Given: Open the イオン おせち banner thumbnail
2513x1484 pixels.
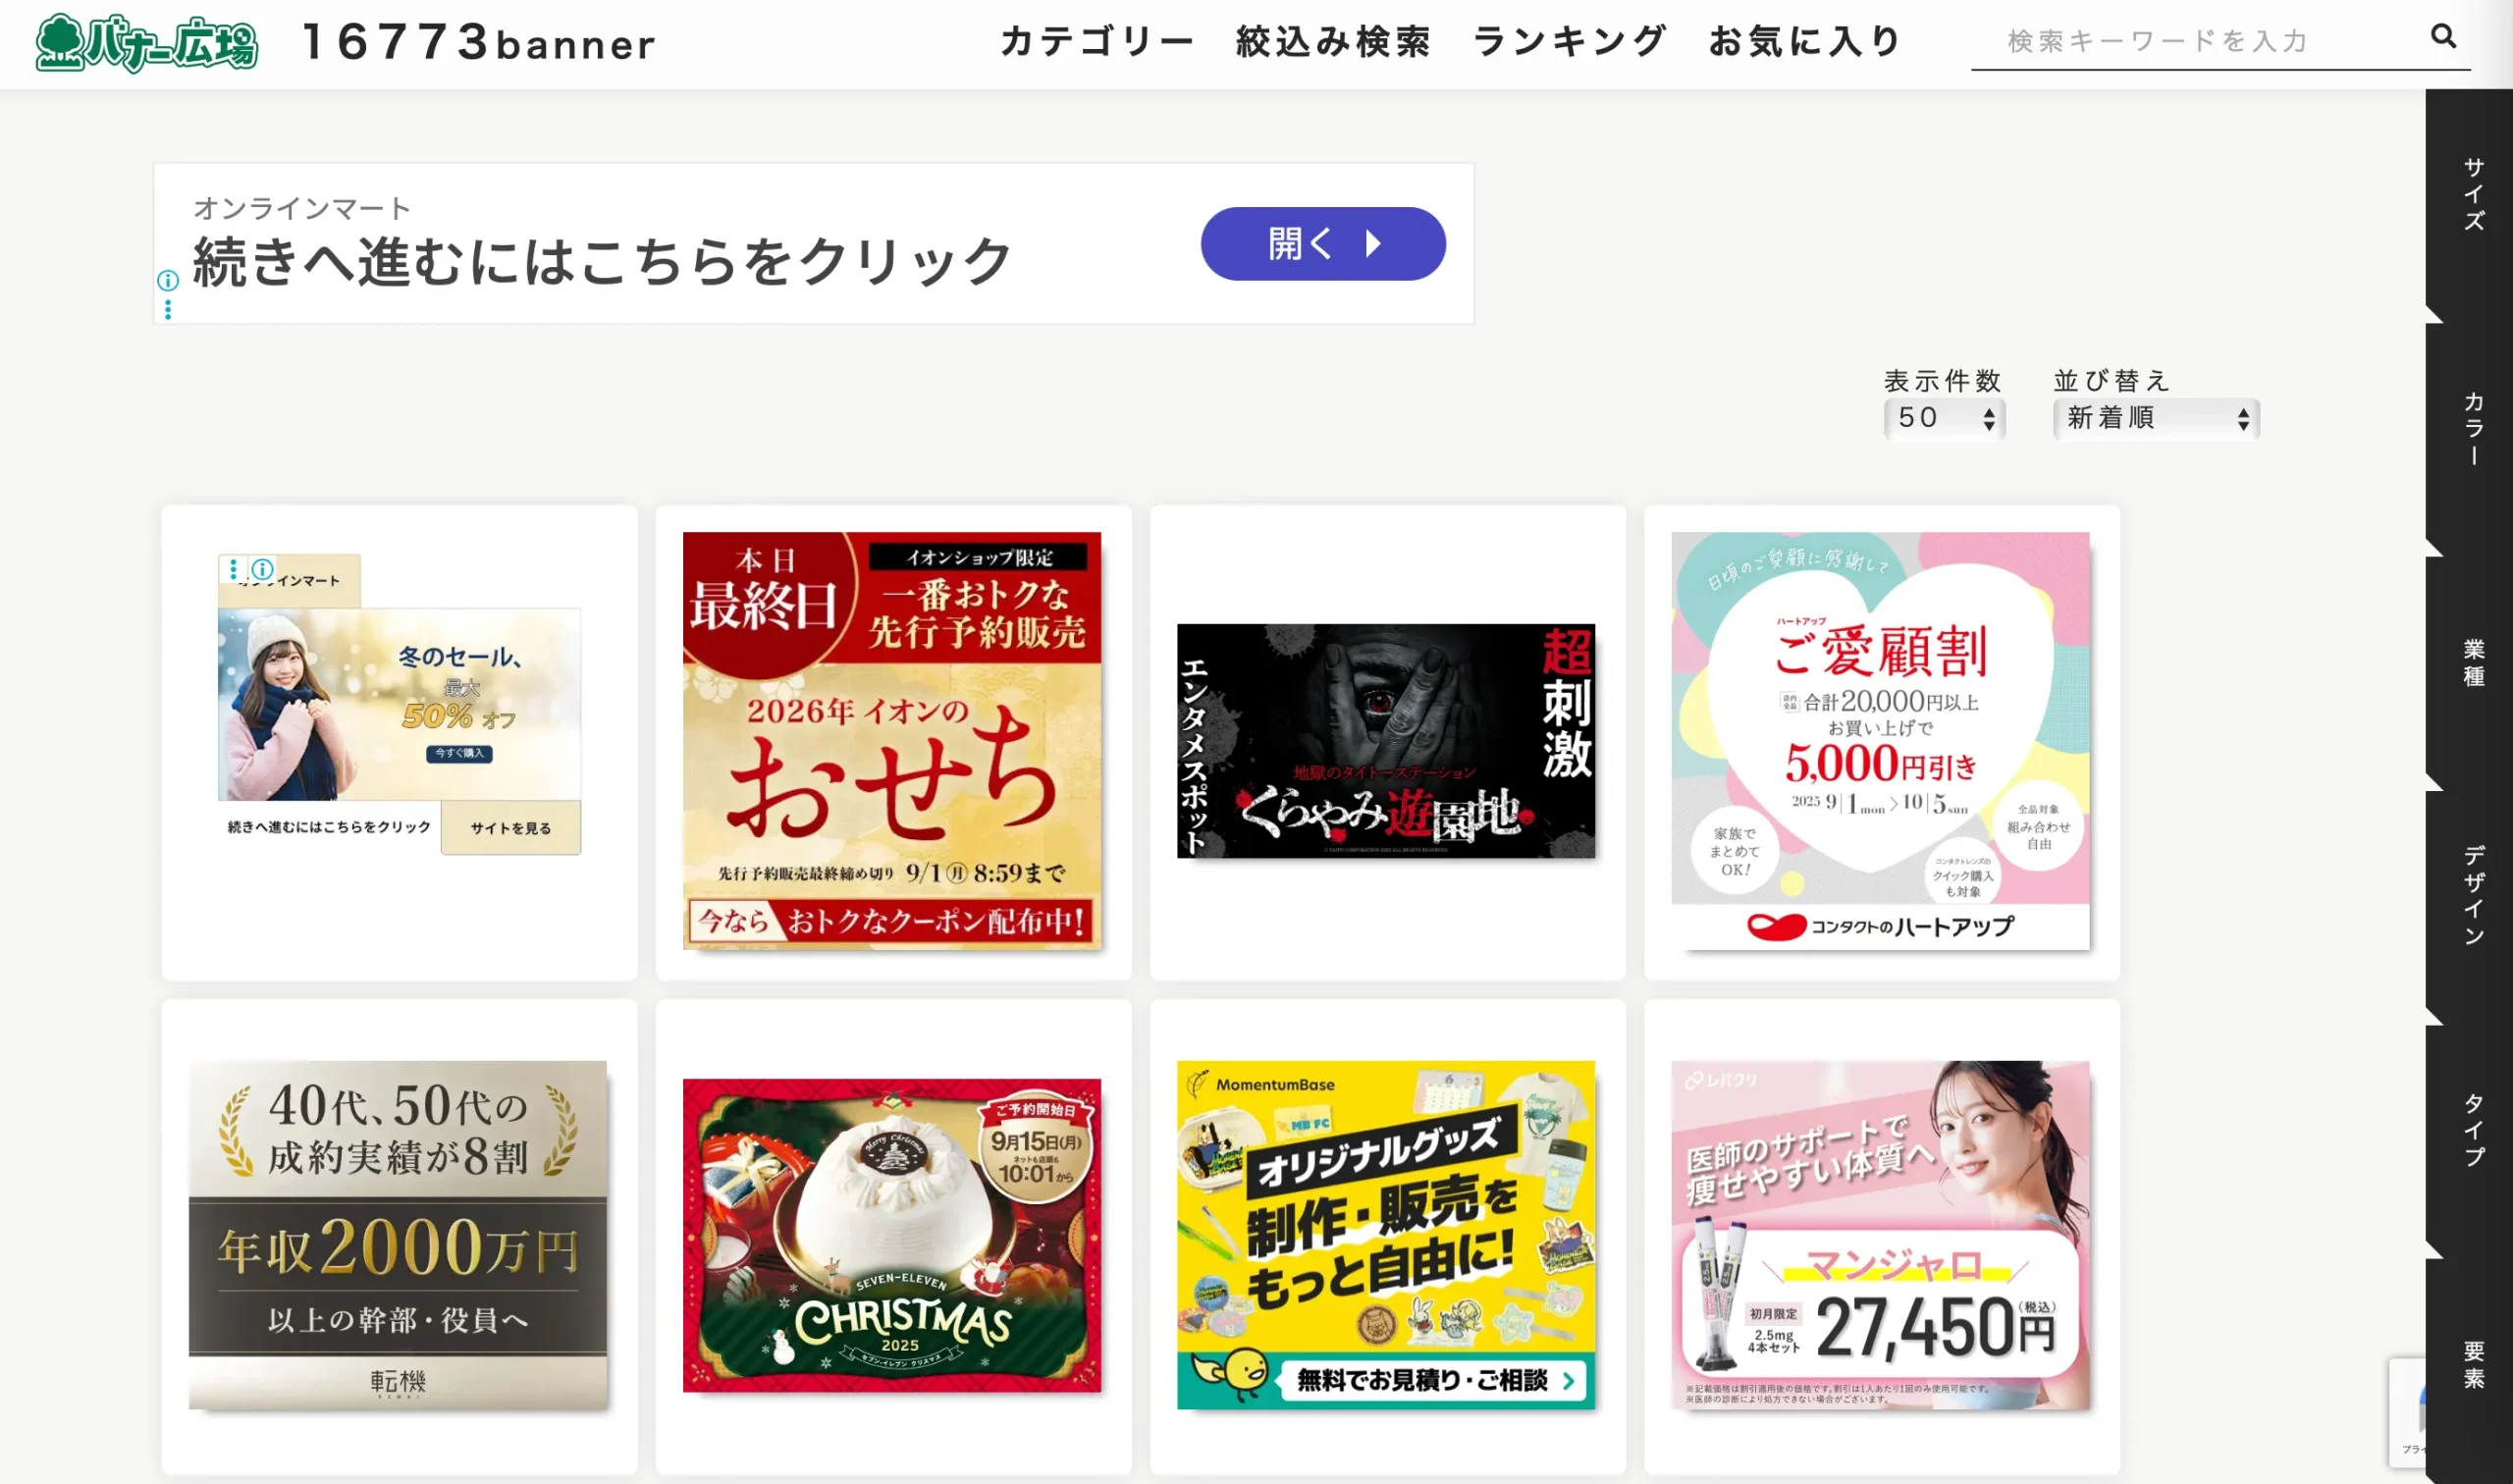Looking at the screenshot, I should point(892,741).
